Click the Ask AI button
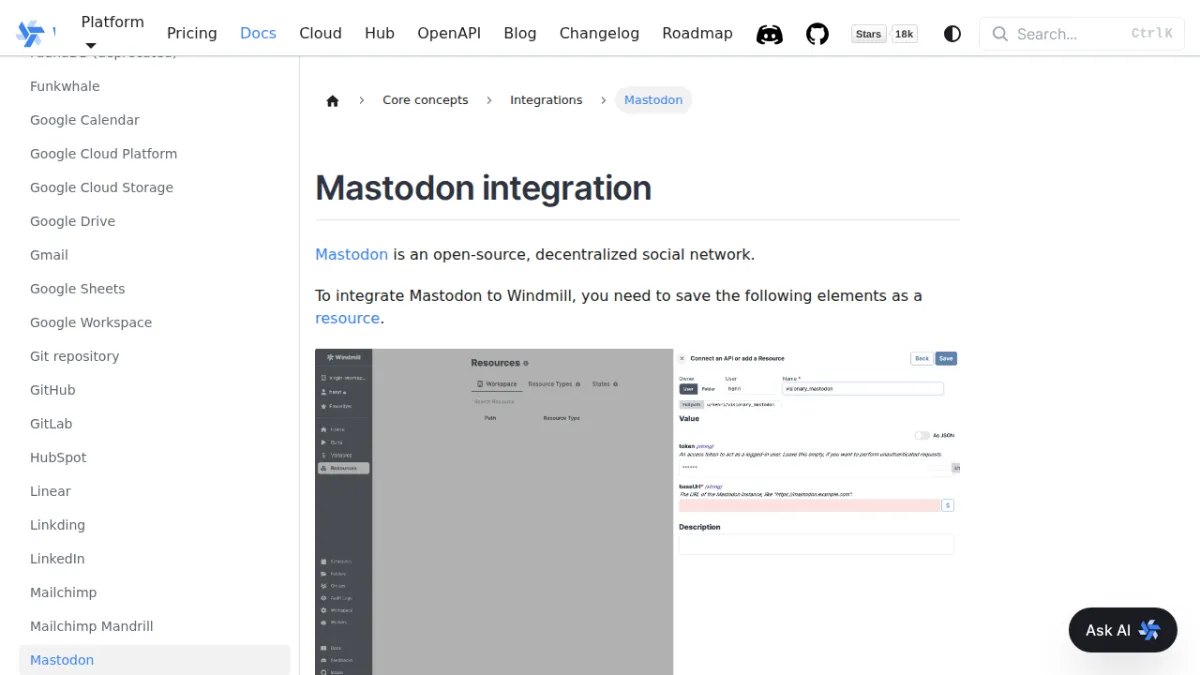1200x675 pixels. 1123,630
